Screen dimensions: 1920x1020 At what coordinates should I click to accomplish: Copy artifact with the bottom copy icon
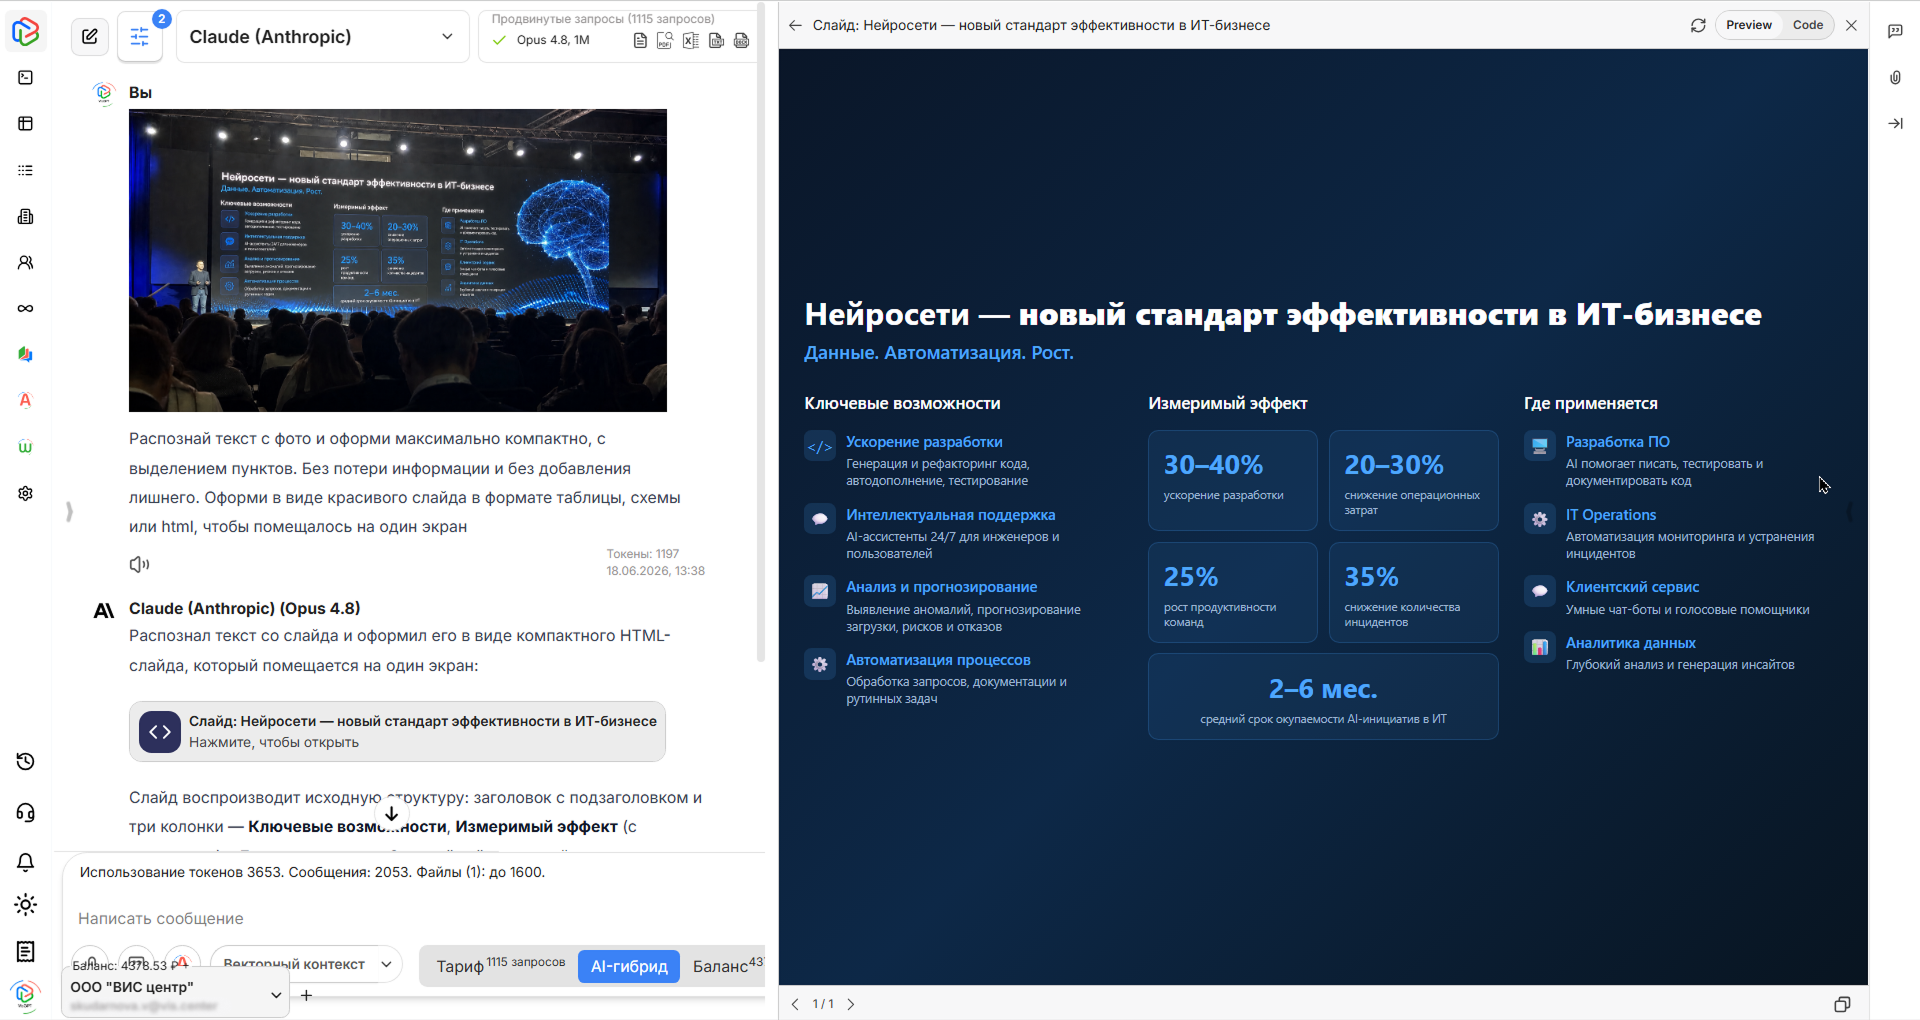tap(1842, 1004)
